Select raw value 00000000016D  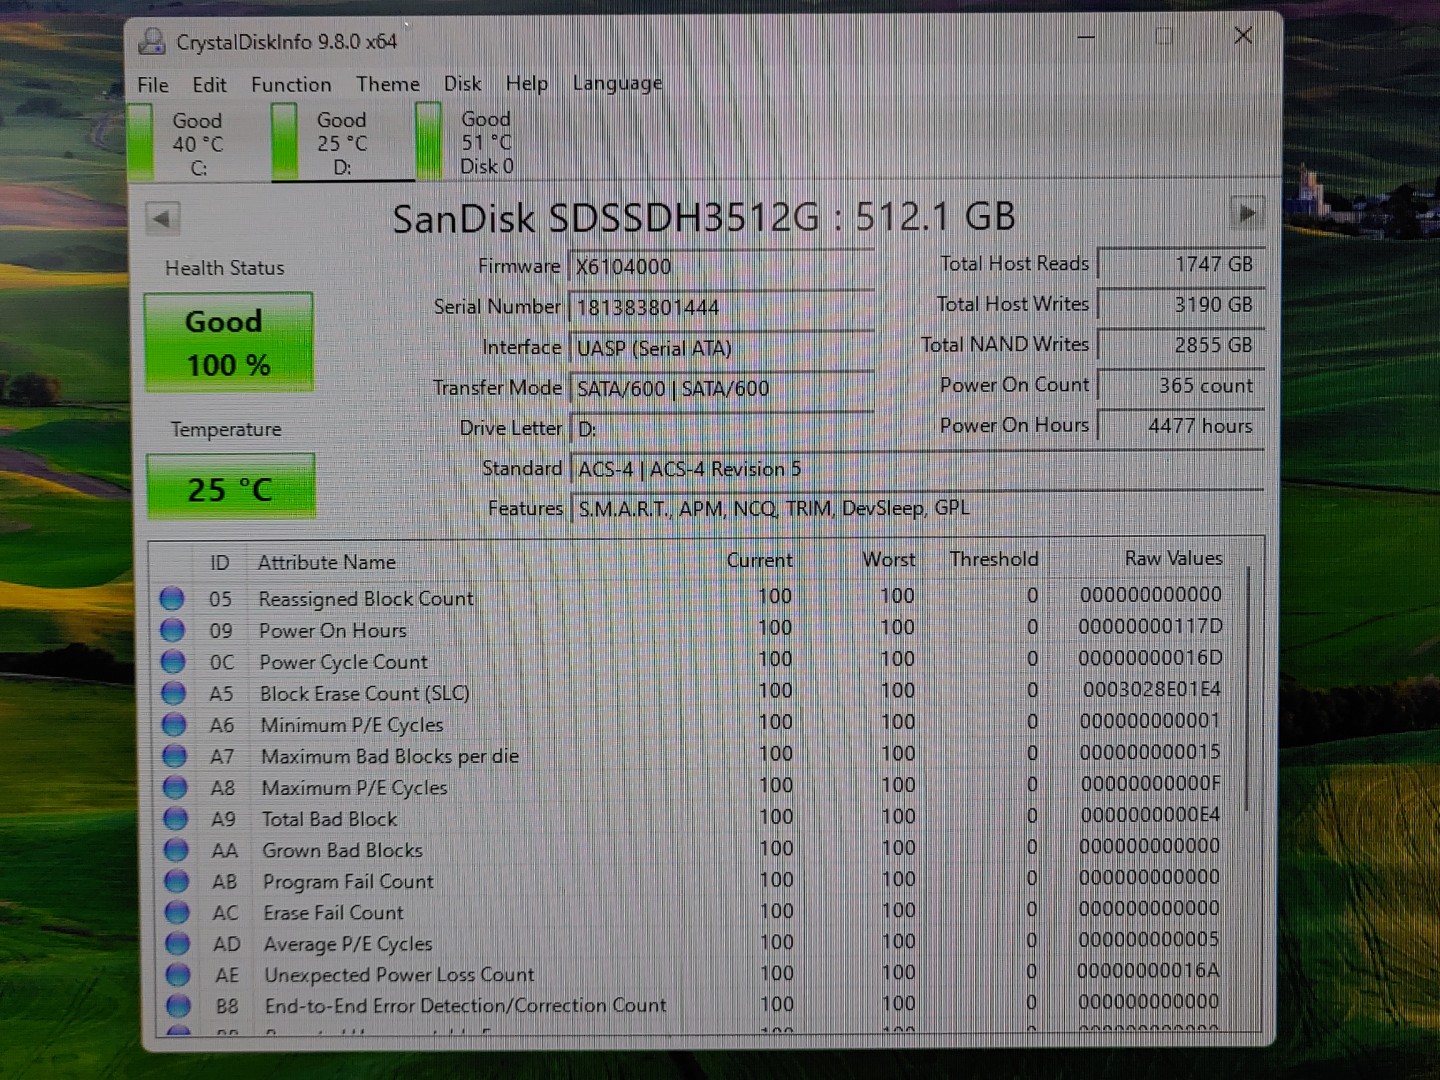[x=1150, y=658]
